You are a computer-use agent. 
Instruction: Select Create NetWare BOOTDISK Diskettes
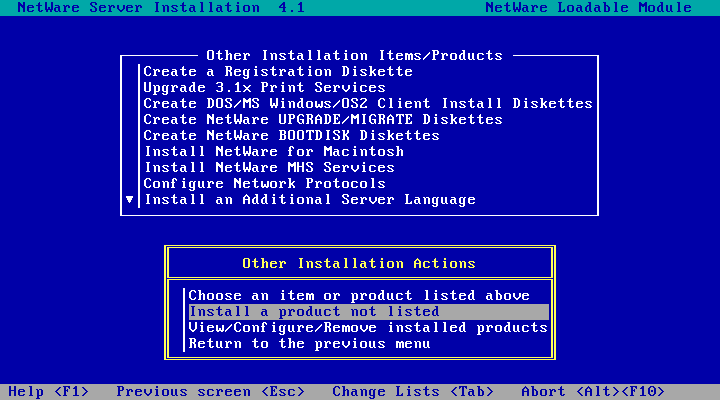pos(292,136)
